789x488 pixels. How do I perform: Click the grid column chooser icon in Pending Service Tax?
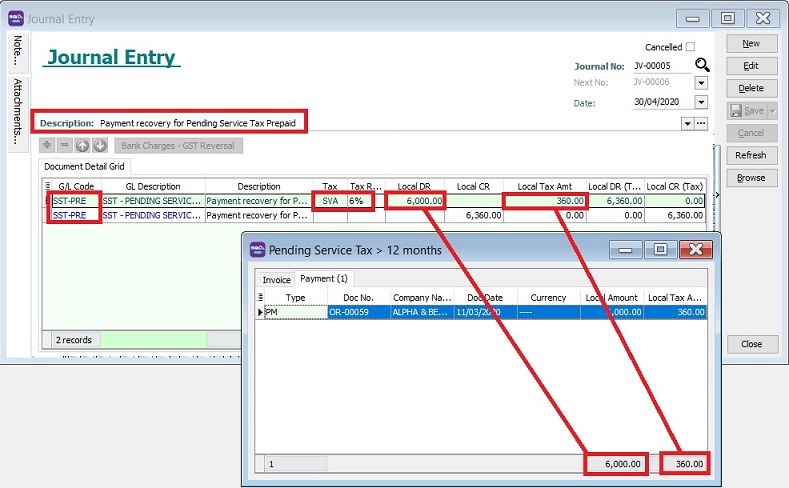pyautogui.click(x=260, y=297)
